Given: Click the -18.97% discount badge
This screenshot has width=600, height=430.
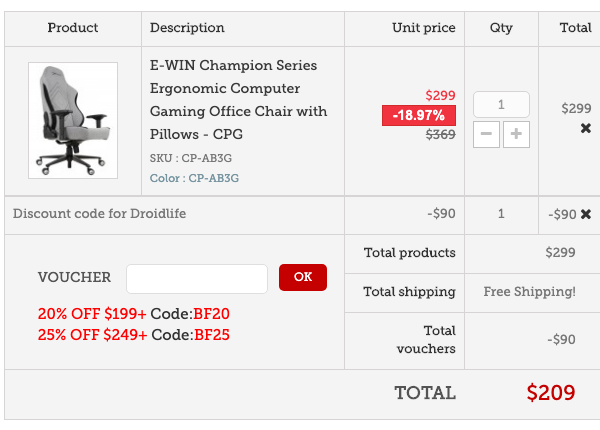Looking at the screenshot, I should pyautogui.click(x=419, y=116).
